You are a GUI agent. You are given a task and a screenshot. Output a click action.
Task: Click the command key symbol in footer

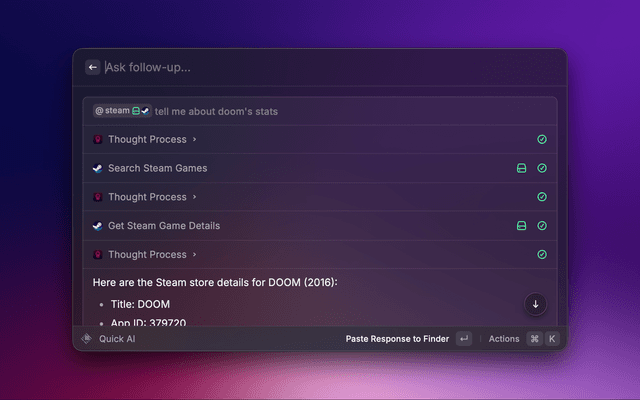click(x=535, y=339)
